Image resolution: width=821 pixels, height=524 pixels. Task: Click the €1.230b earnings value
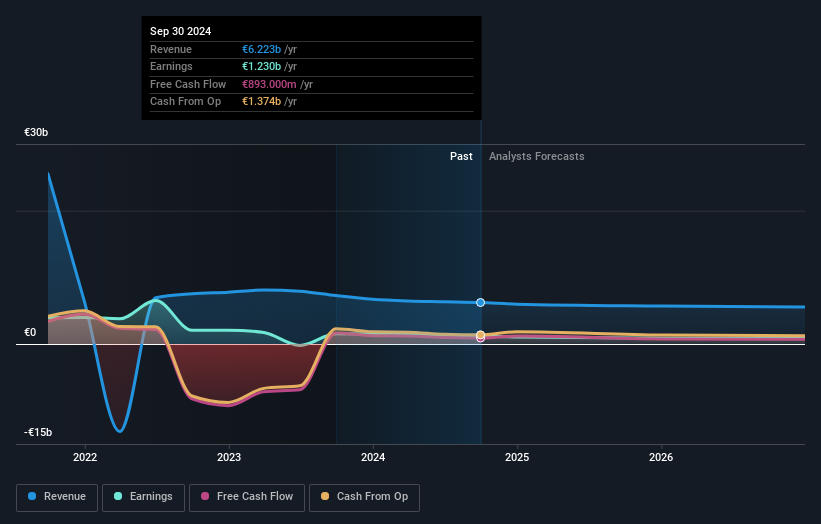[261, 66]
